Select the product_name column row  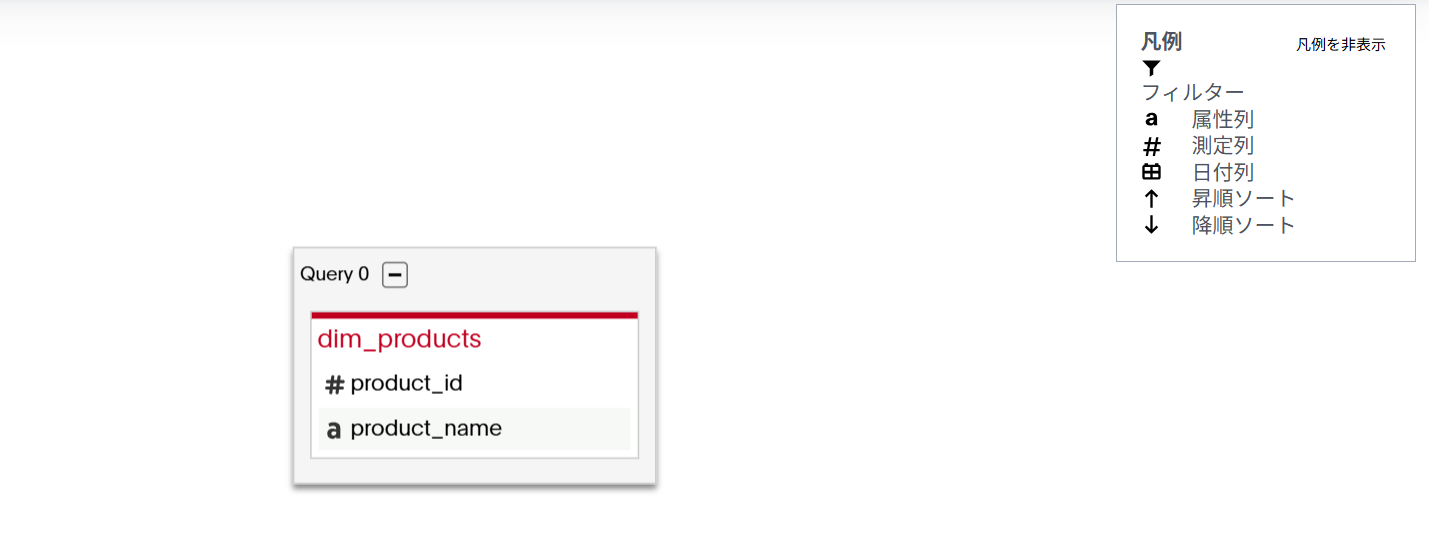click(474, 429)
